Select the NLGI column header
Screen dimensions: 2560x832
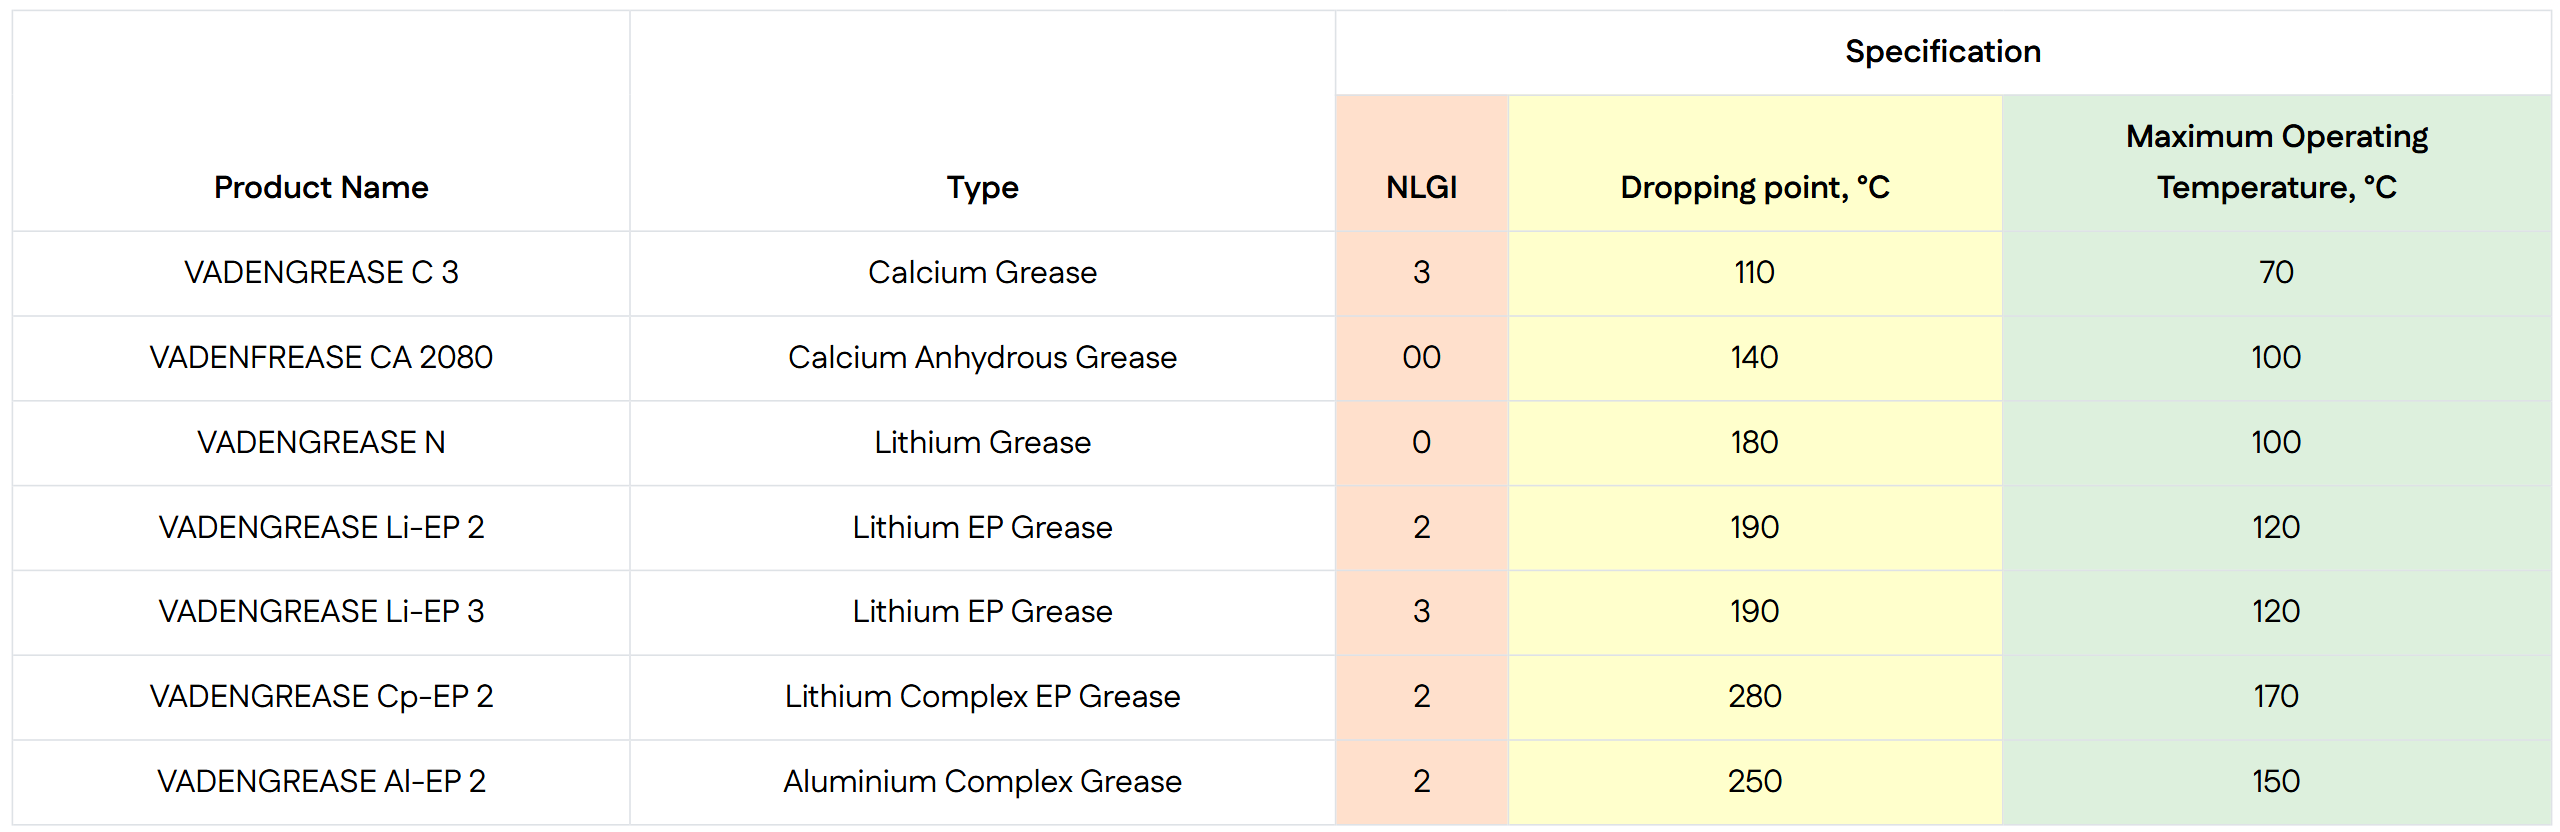pos(1421,187)
